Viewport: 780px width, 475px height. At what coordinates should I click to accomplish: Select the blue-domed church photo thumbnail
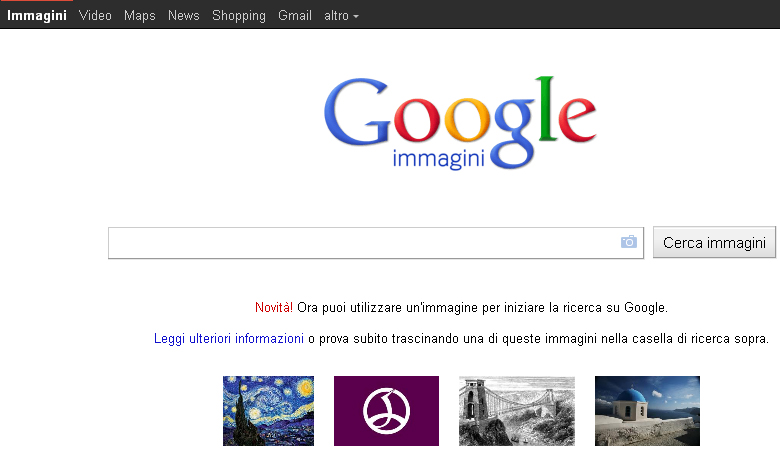coord(647,411)
